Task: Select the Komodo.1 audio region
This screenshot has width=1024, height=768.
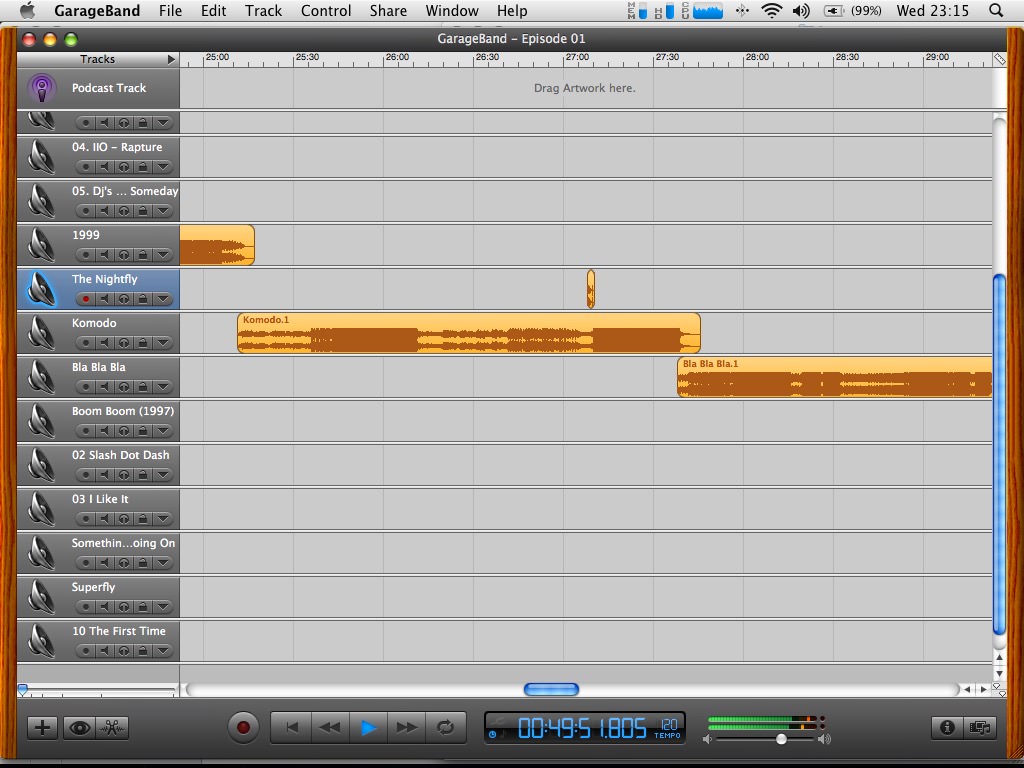Action: click(469, 333)
